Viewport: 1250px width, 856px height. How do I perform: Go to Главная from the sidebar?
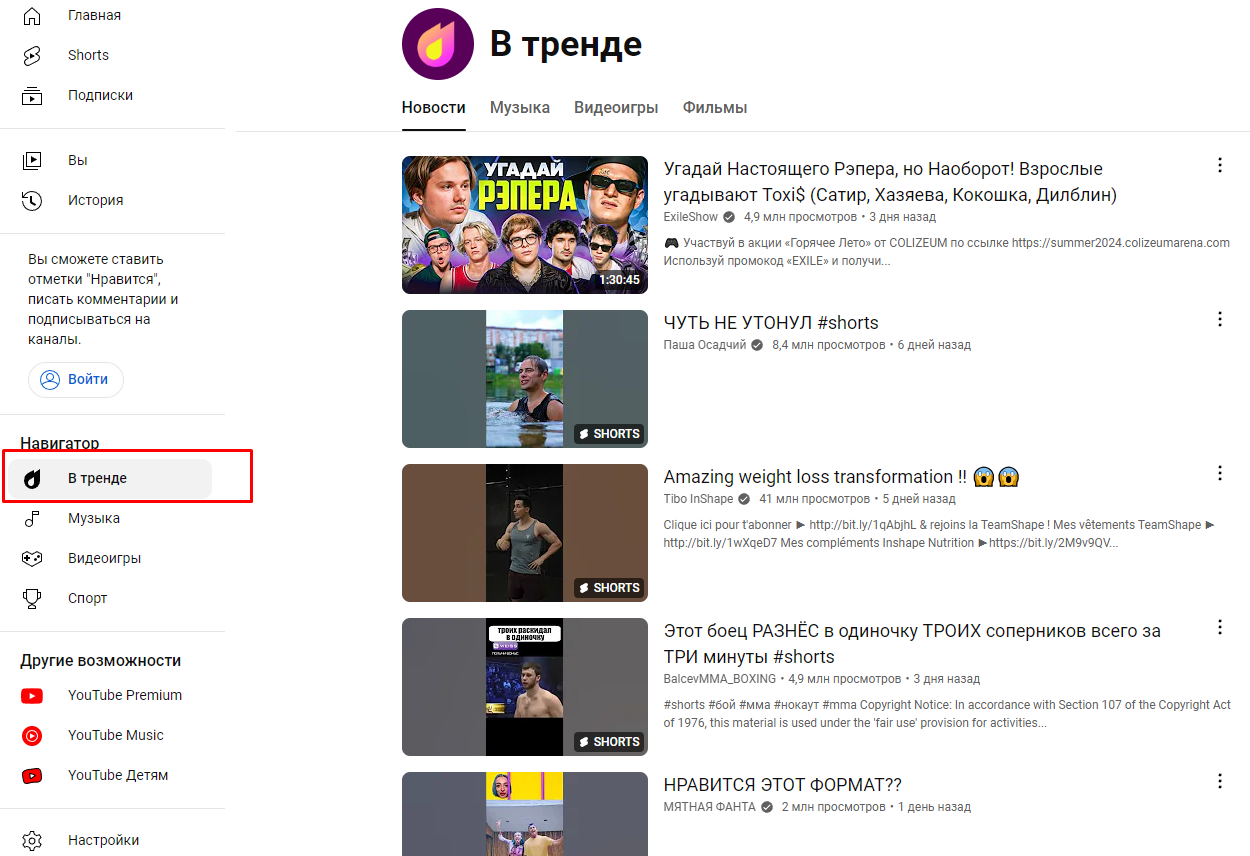pos(93,15)
